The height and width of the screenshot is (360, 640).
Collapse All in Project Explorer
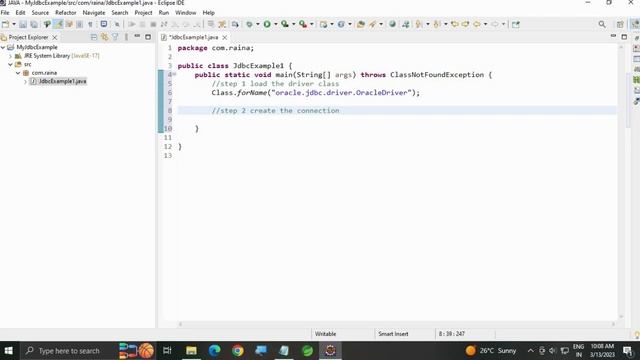[94, 37]
